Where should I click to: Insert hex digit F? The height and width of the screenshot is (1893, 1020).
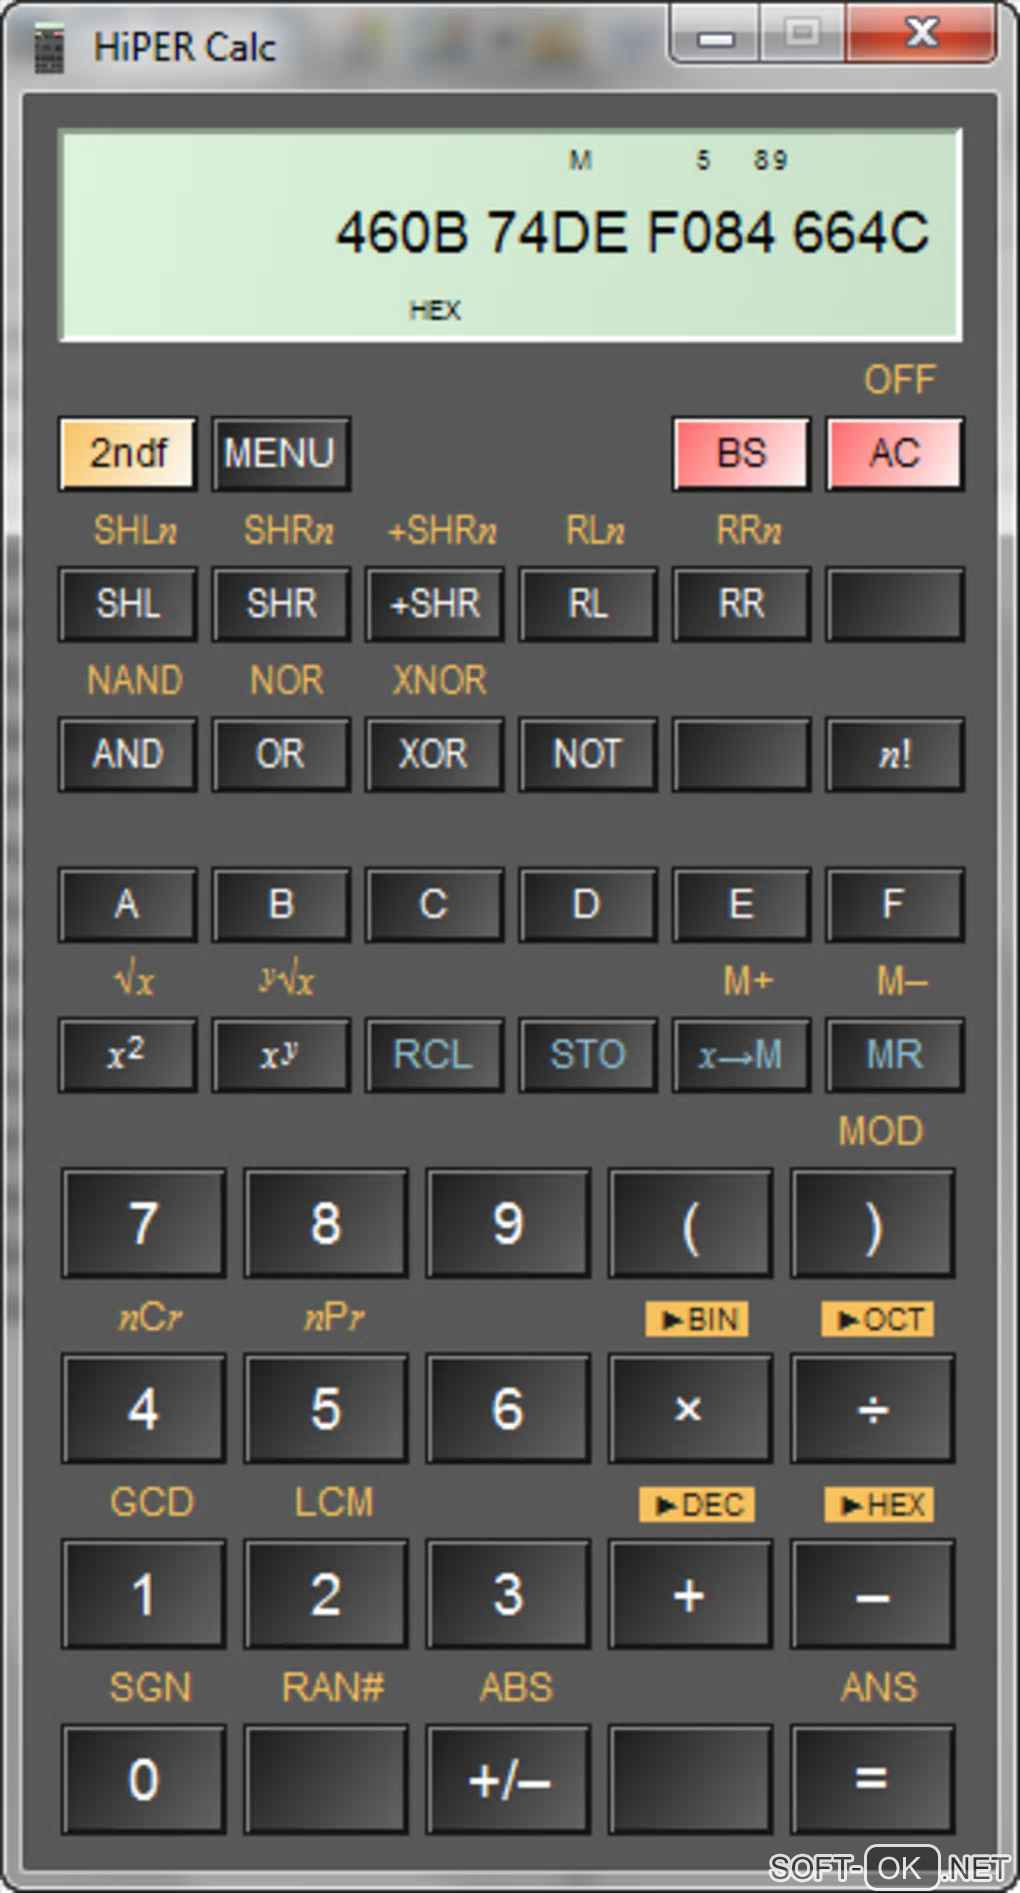pos(895,904)
